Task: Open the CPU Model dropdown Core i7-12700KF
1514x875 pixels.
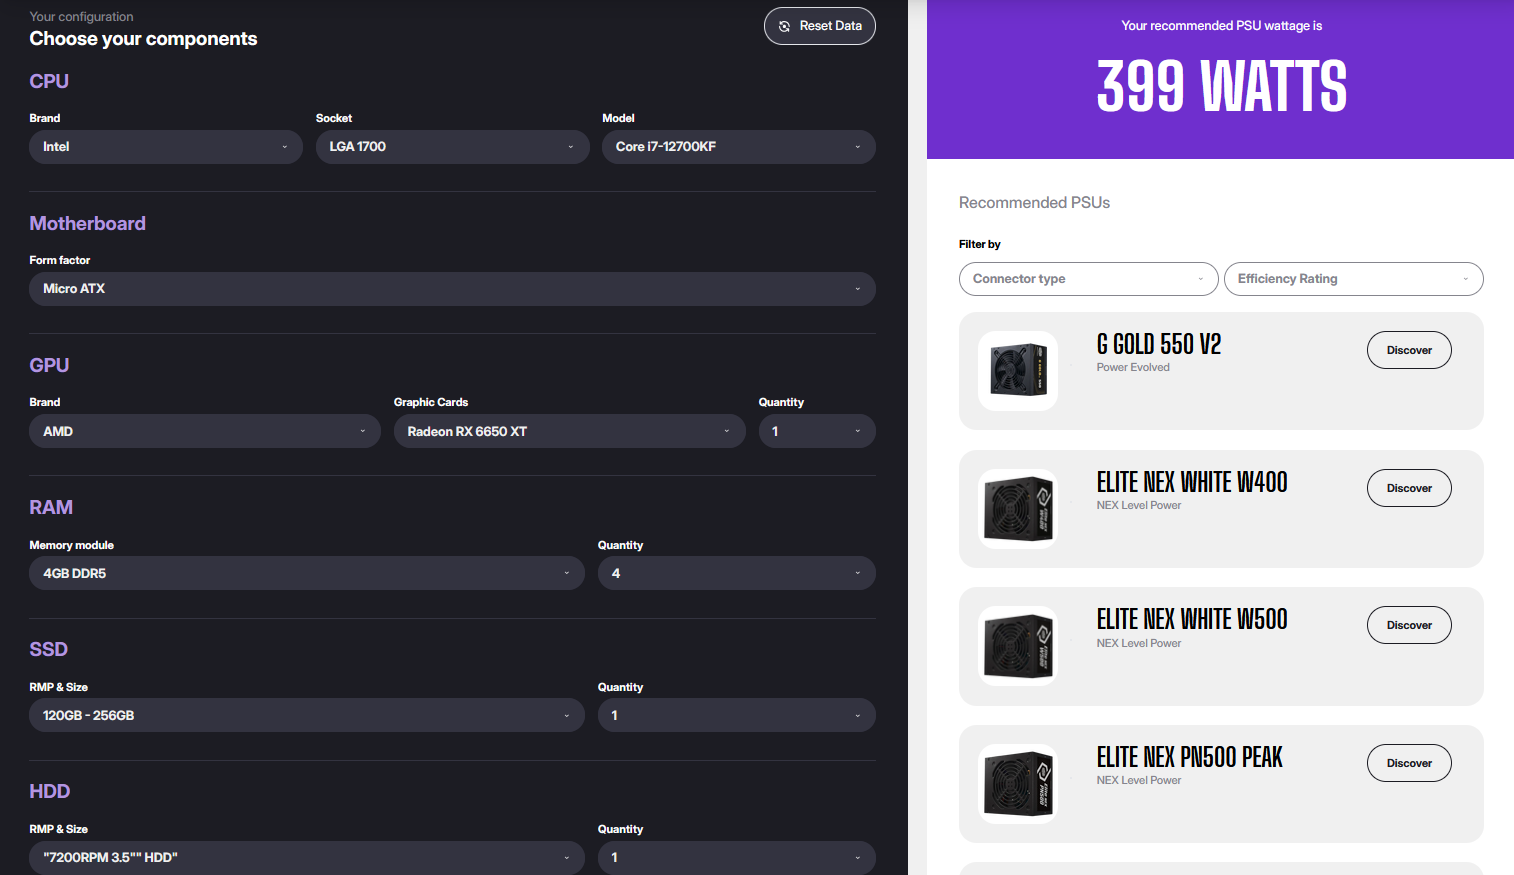Action: pyautogui.click(x=739, y=147)
